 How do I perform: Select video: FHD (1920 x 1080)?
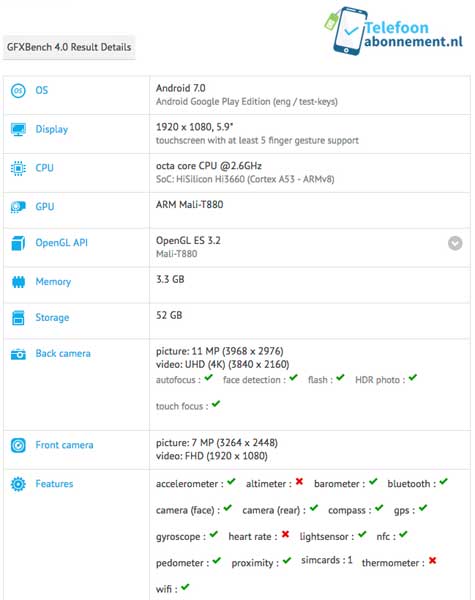[212, 456]
